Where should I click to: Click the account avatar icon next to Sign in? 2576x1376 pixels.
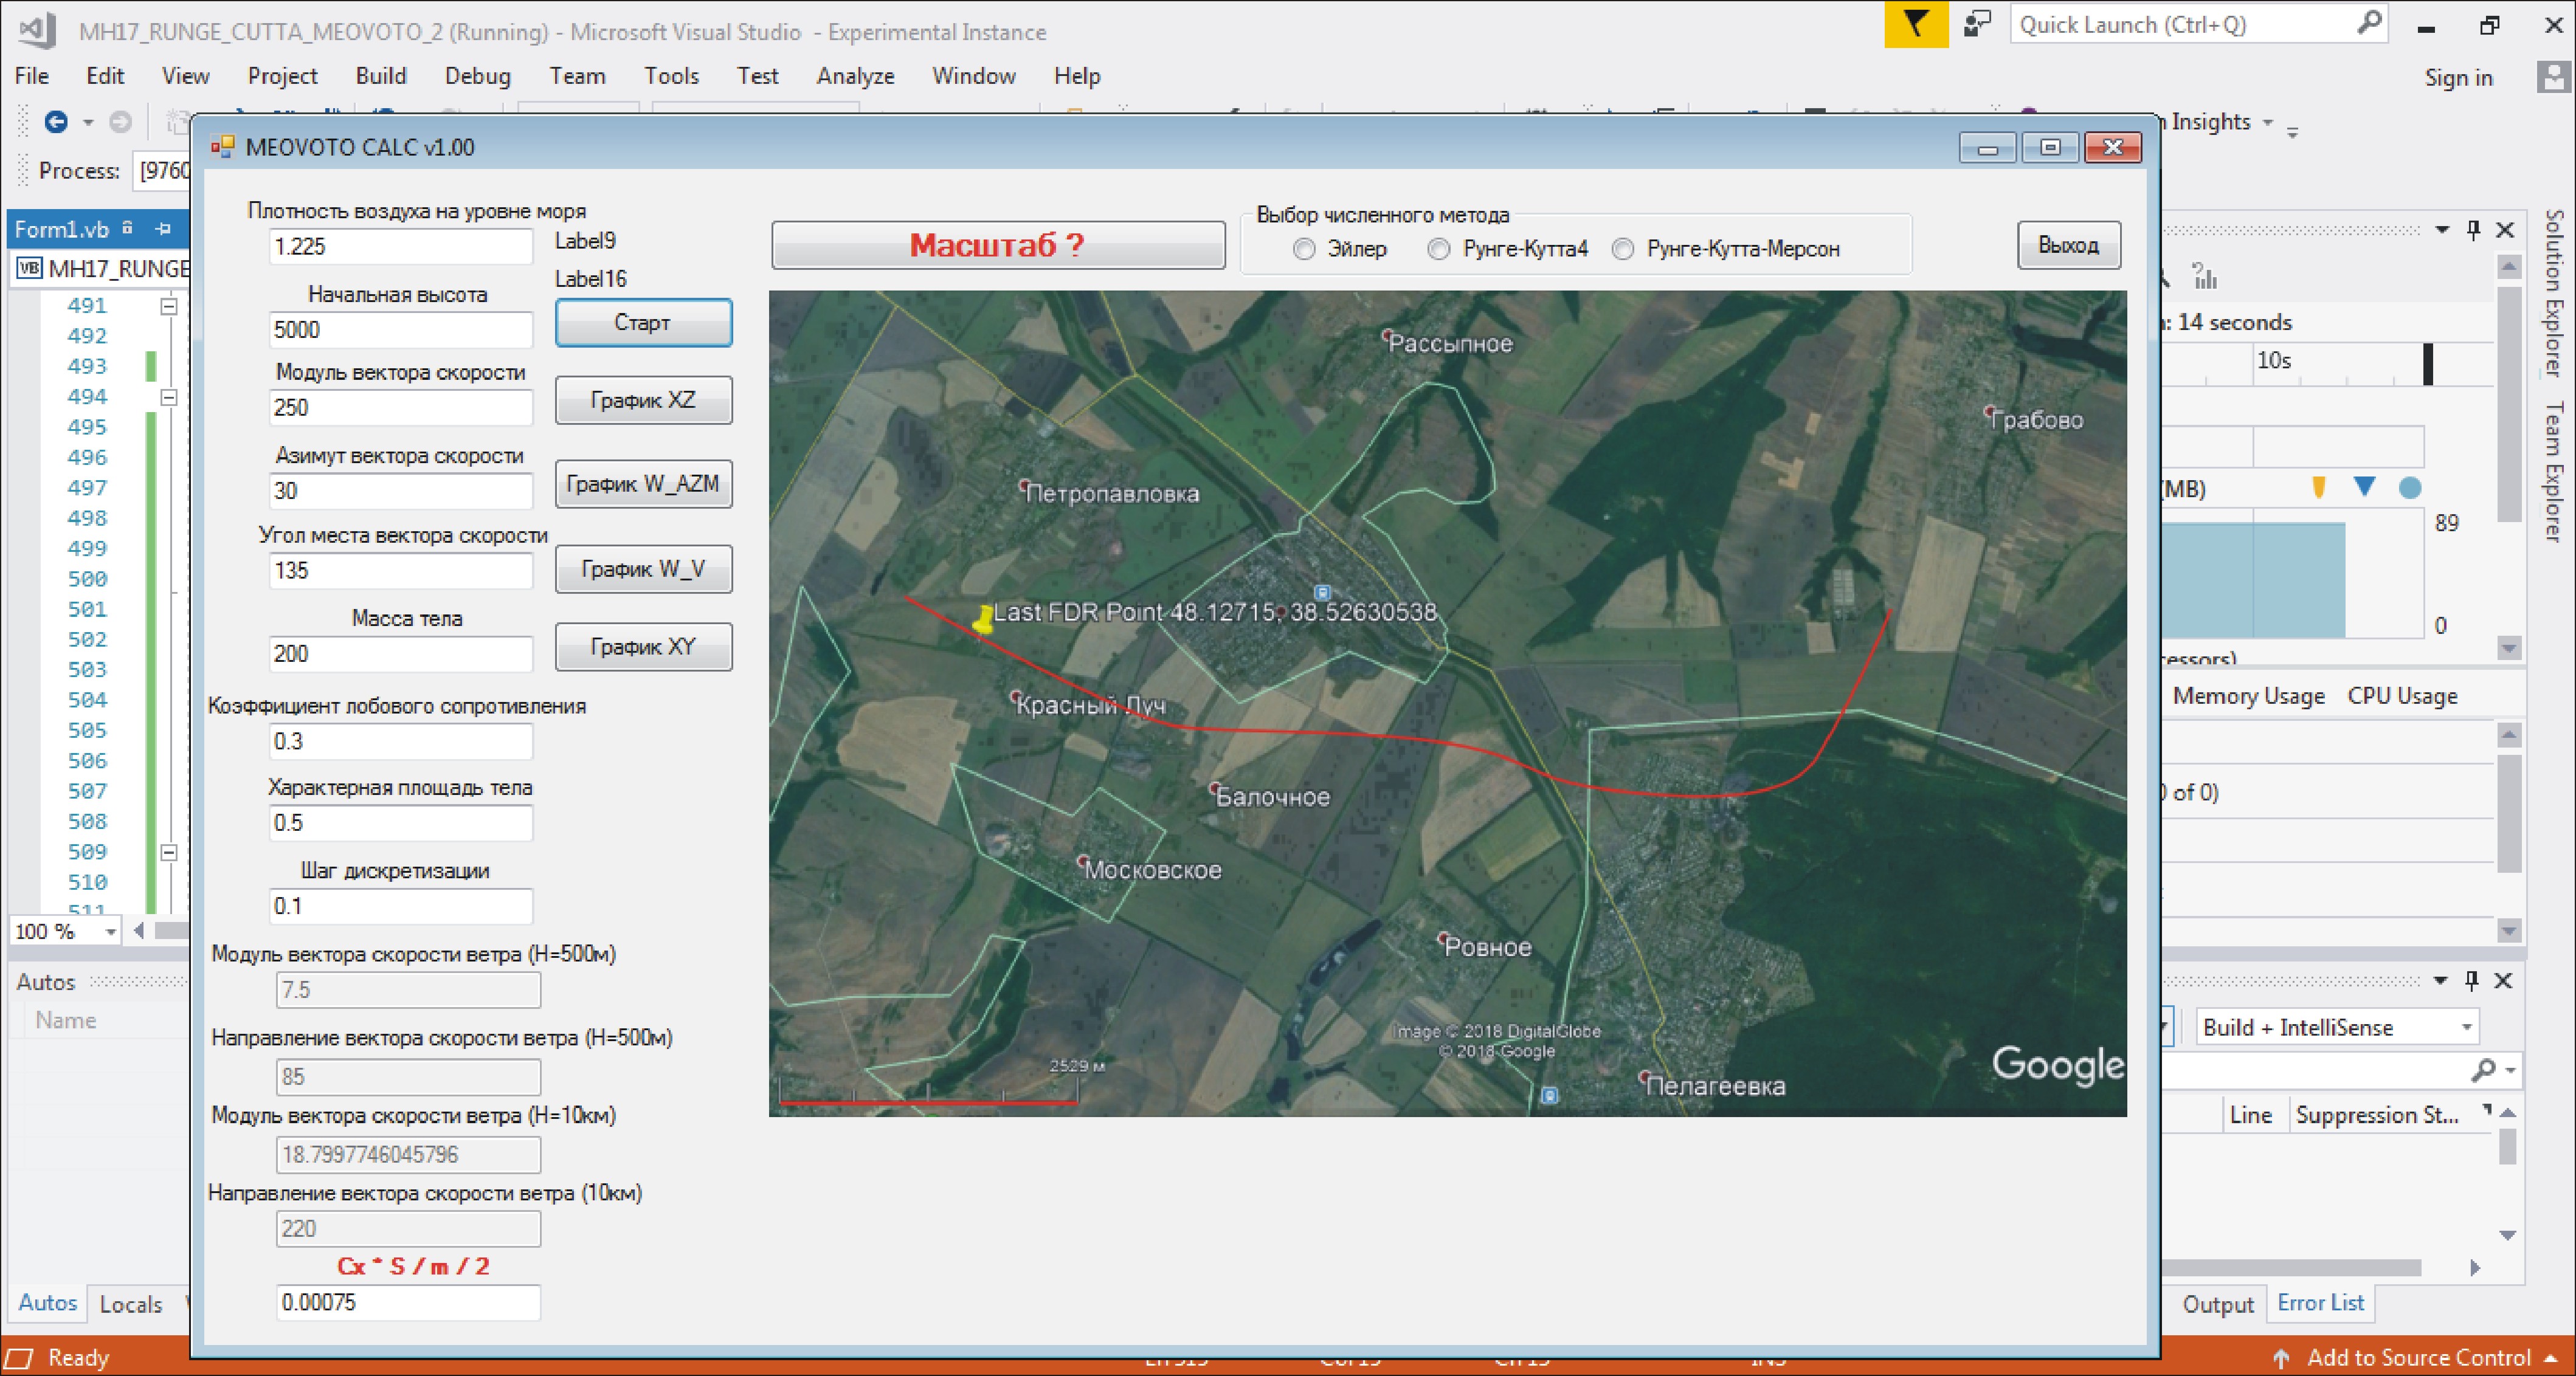pos(2553,77)
